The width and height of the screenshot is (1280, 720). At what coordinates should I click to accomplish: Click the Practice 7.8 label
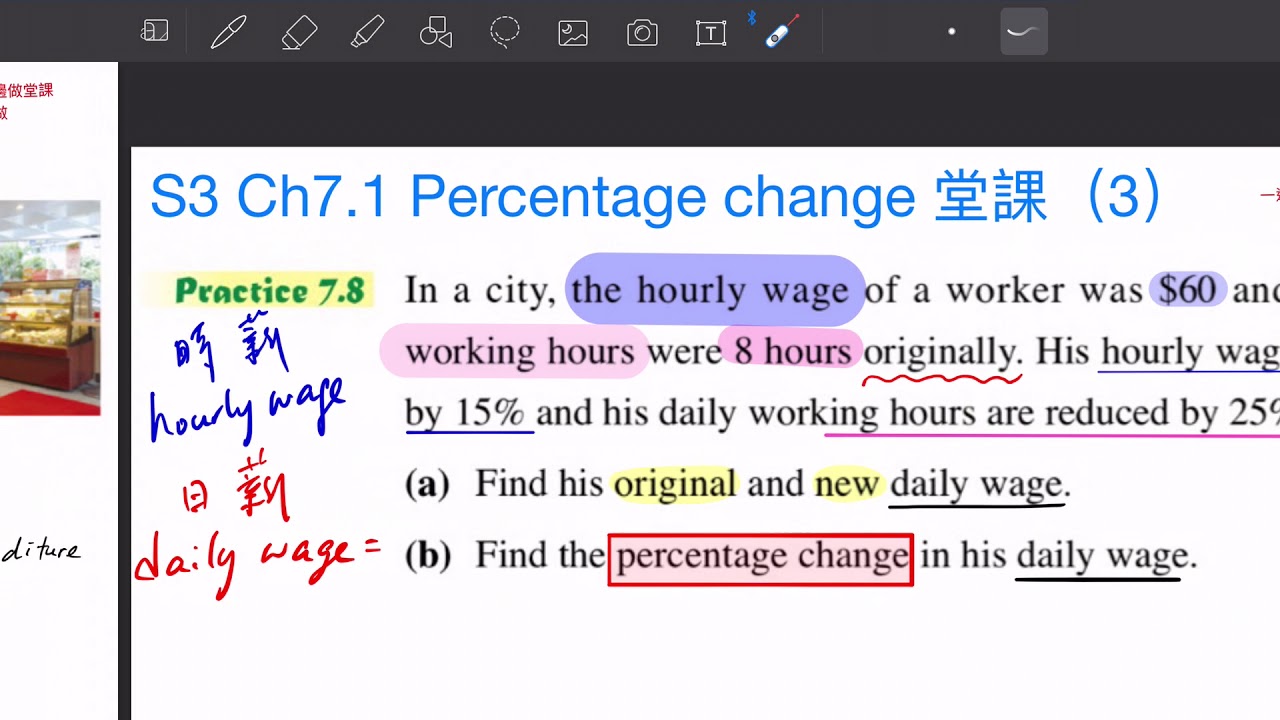tap(262, 290)
